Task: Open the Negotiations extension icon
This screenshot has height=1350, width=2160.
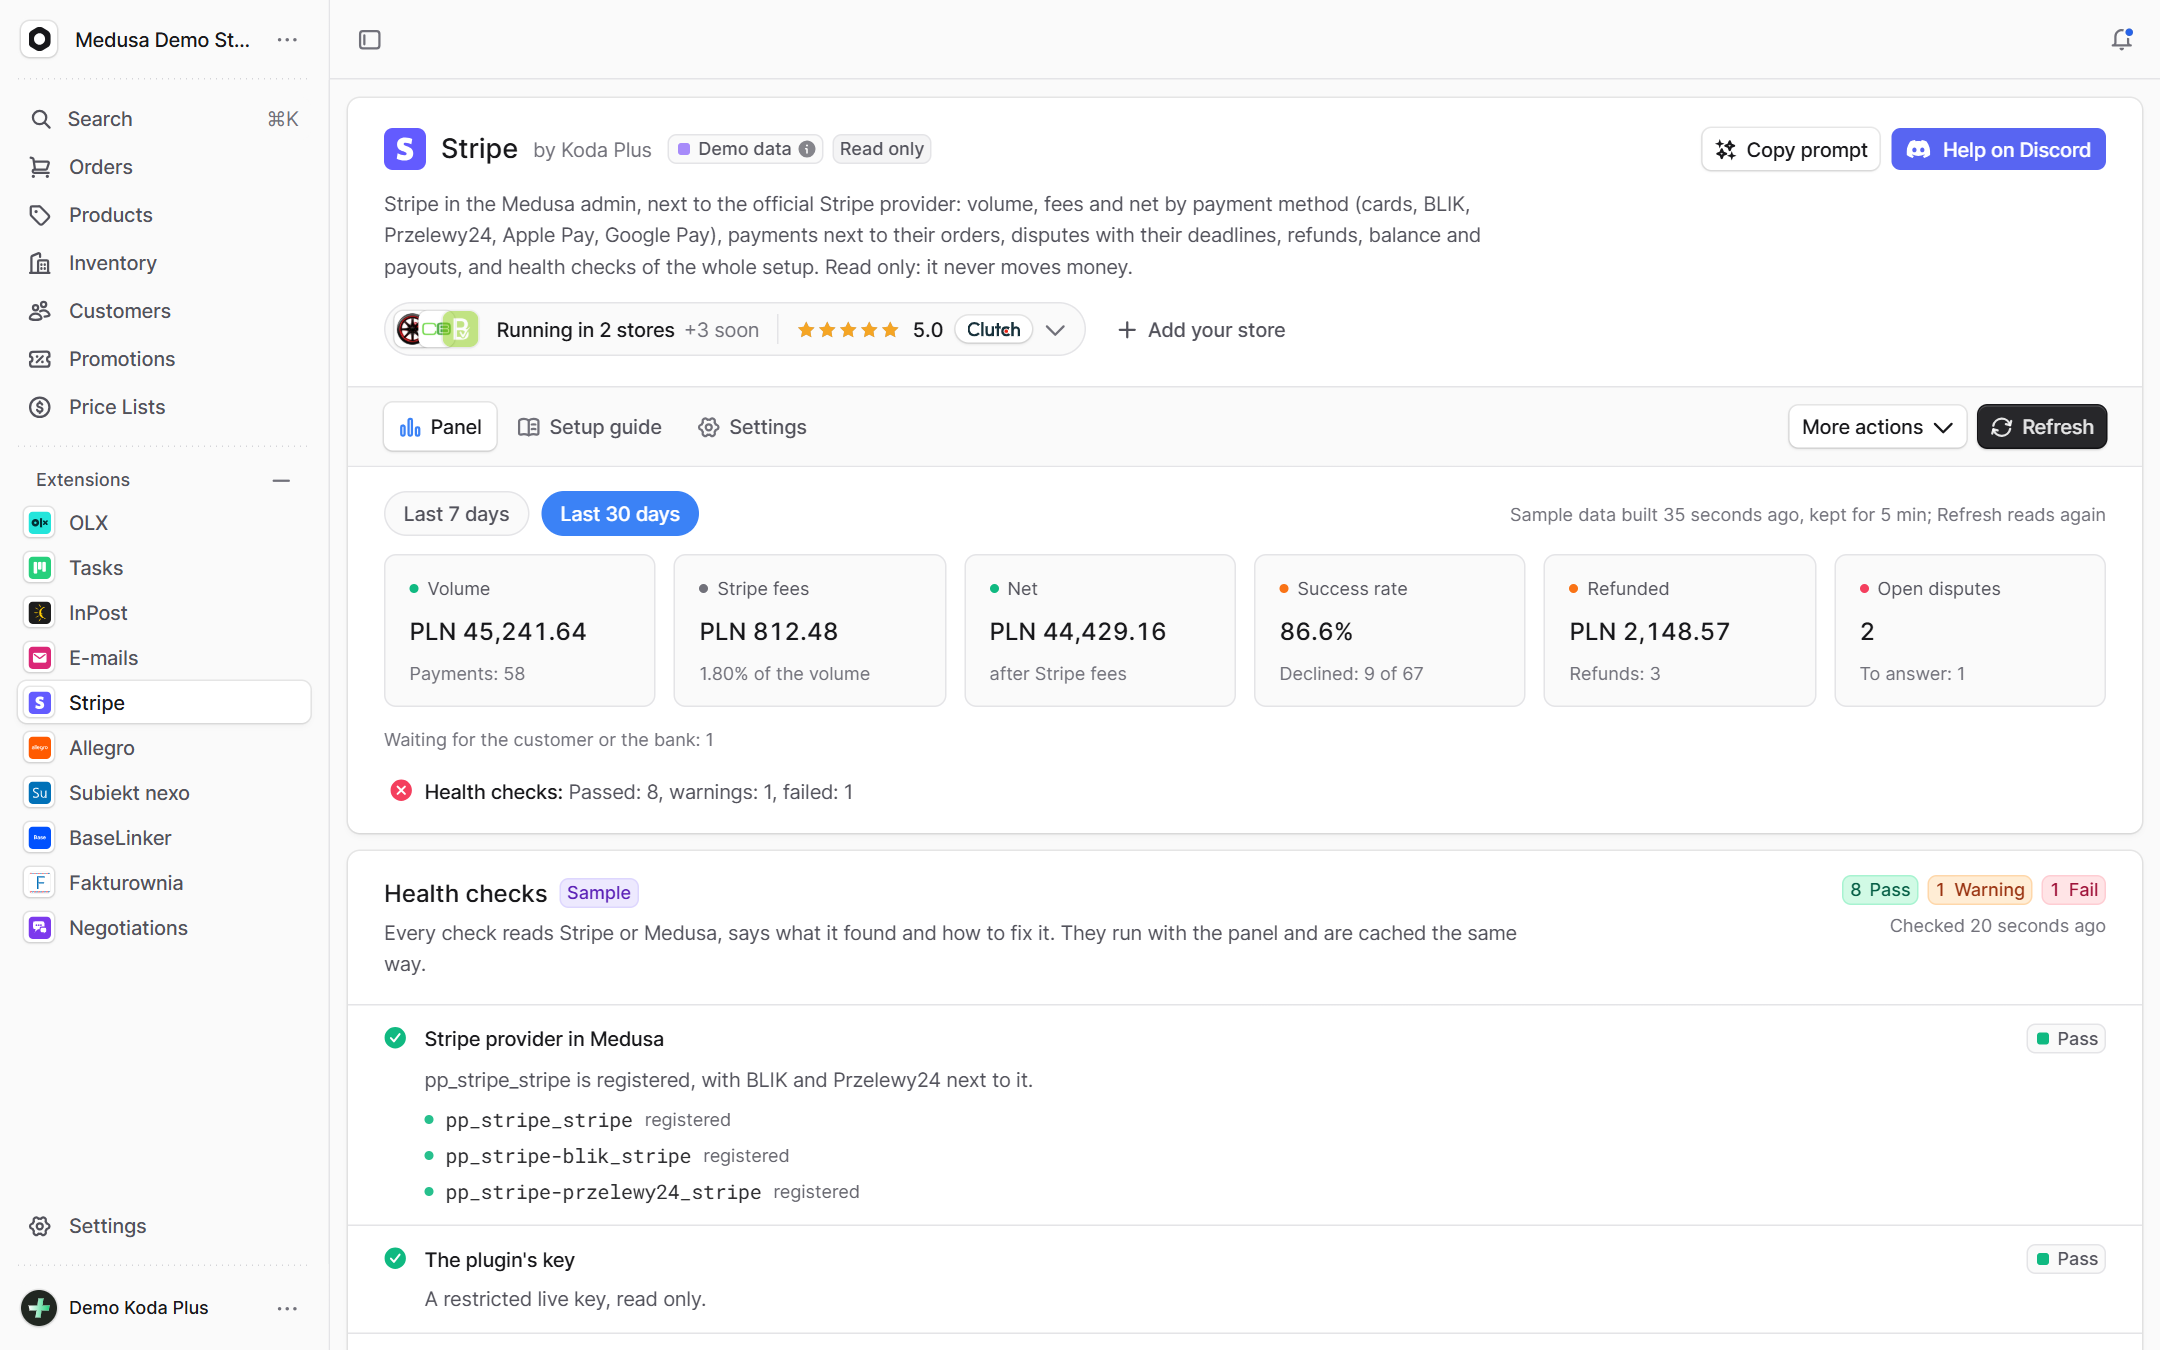Action: [40, 928]
